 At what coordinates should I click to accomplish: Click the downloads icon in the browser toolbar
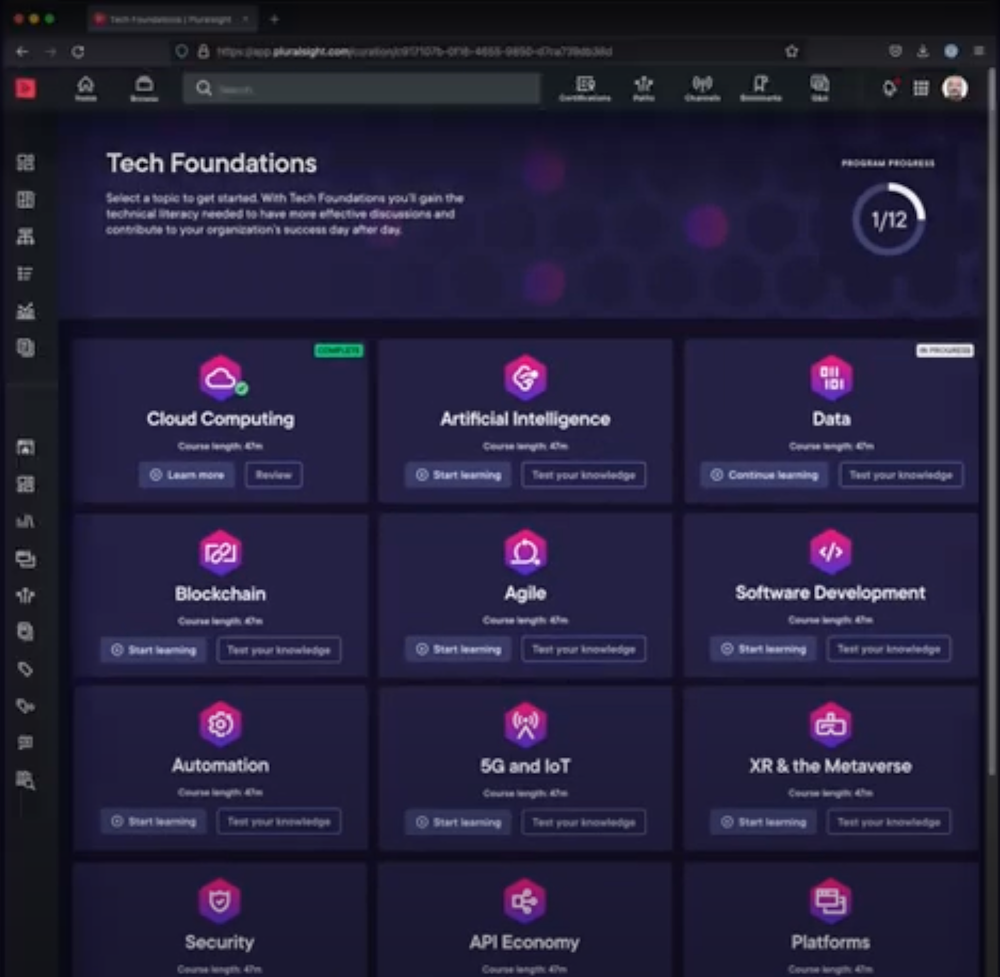(x=922, y=51)
